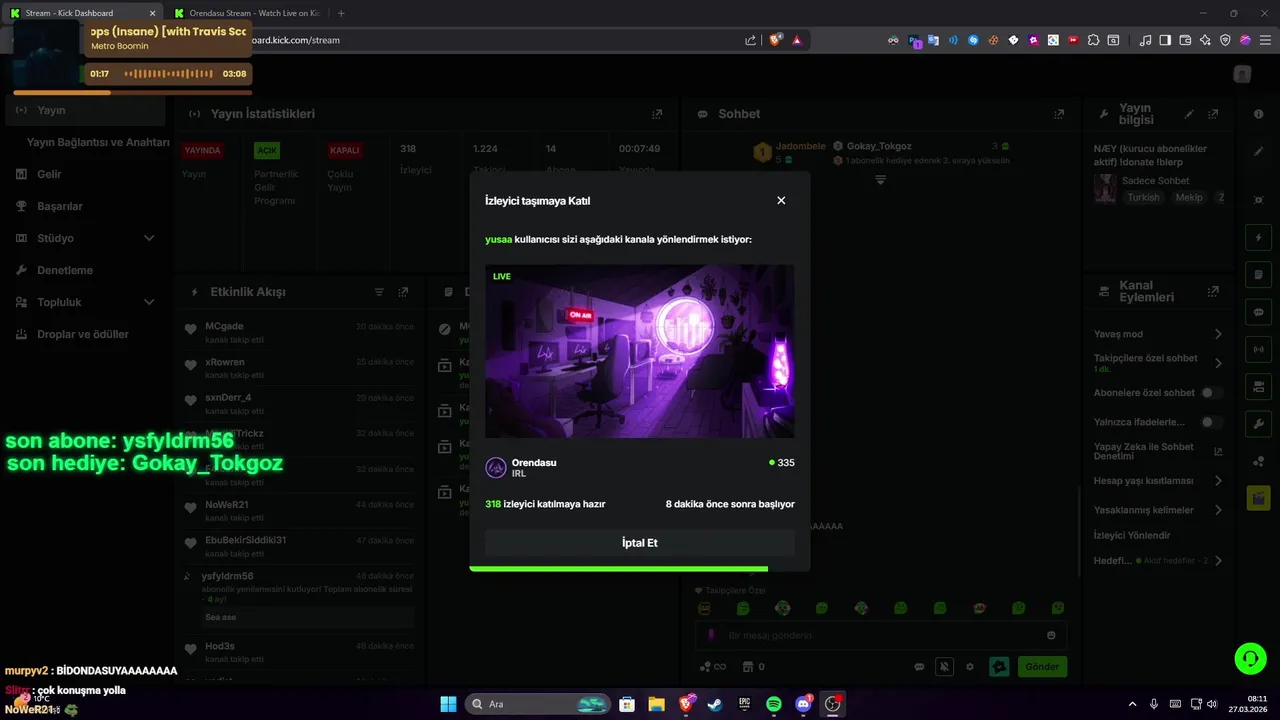Open Yapay Zeka ile Sohbet Denetimi link

(1158, 451)
